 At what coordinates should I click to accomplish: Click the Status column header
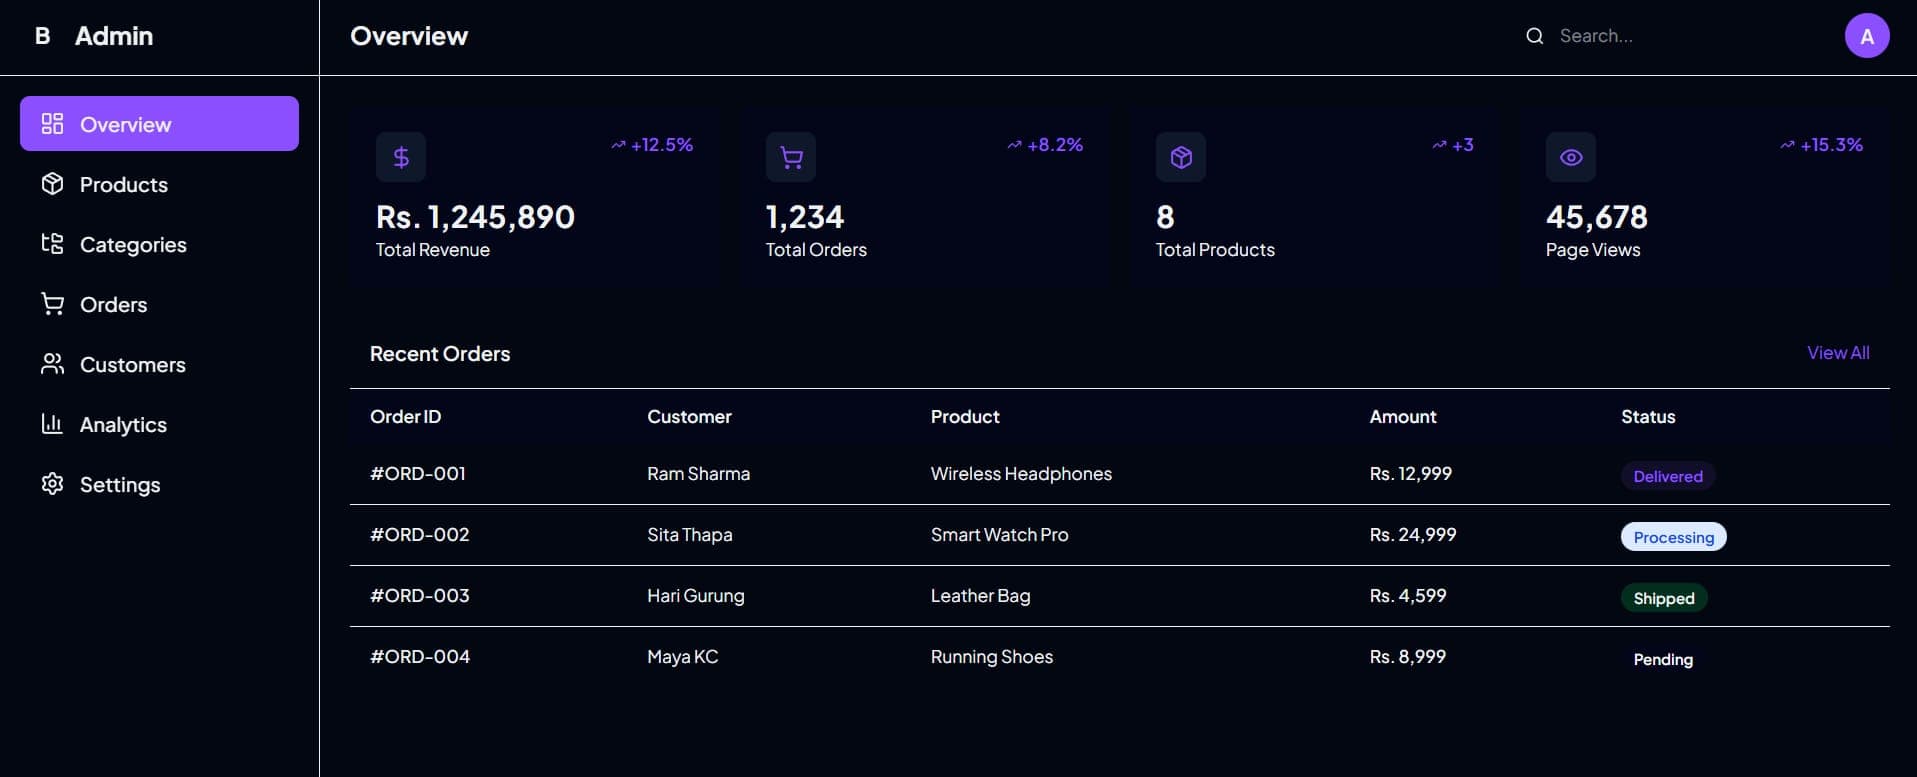1648,417
